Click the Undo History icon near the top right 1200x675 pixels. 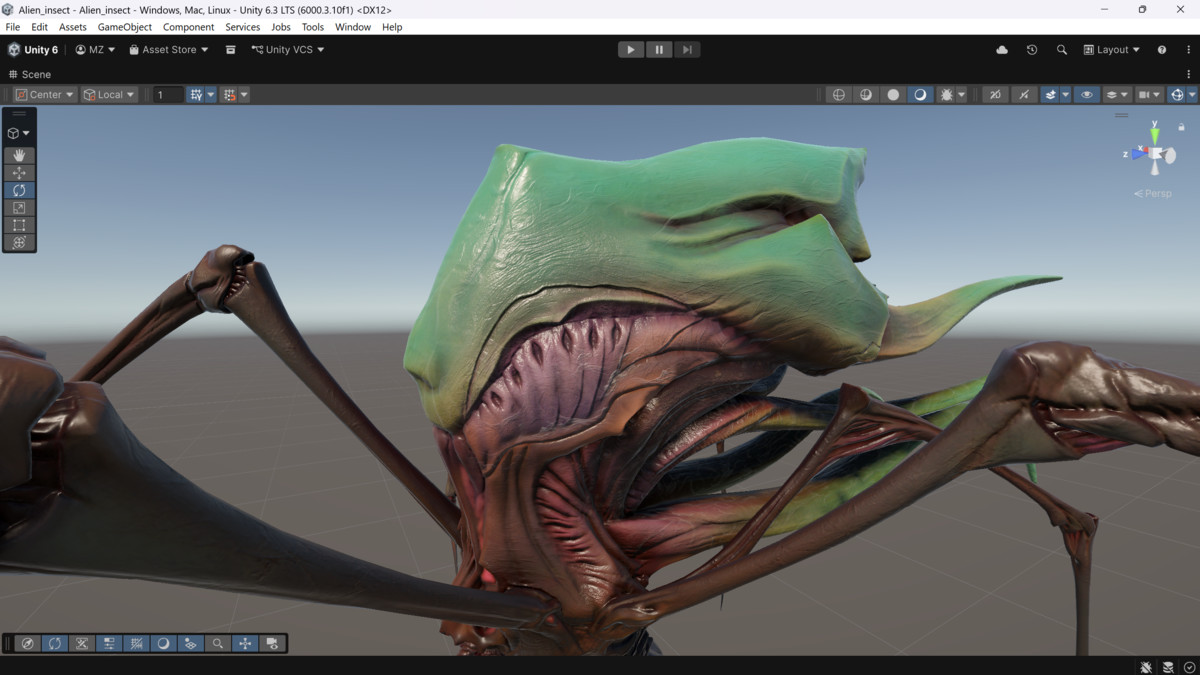(1031, 49)
